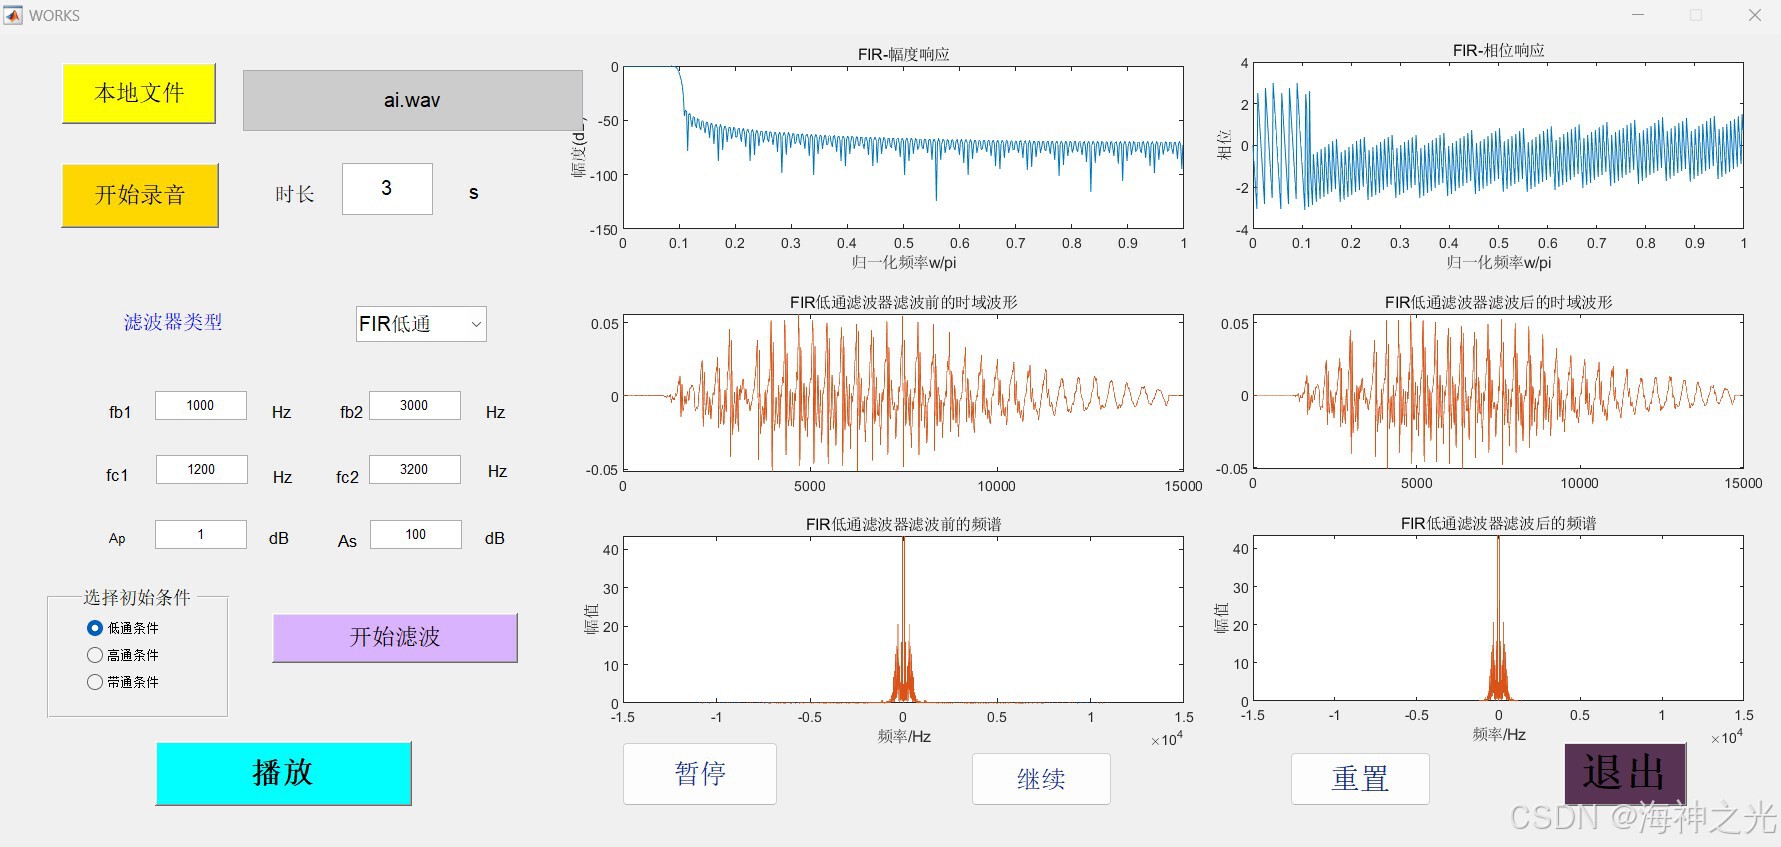
Task: Click the 滤波后的频谱 spectrum plot
Action: [1498, 619]
